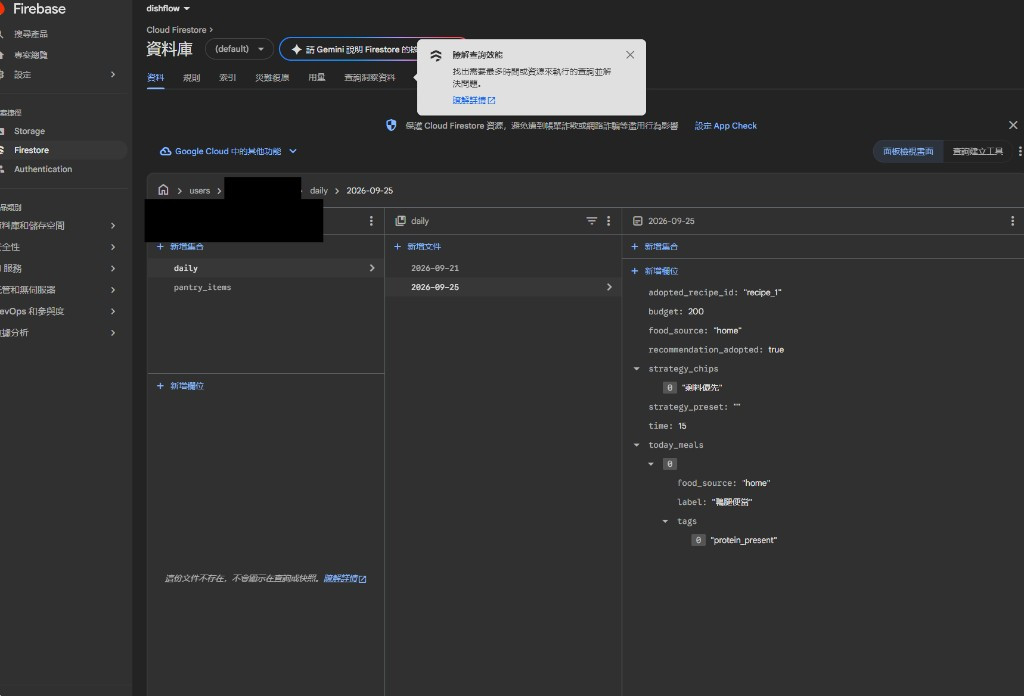
Task: Click the daily collection icon in header
Action: [400, 221]
